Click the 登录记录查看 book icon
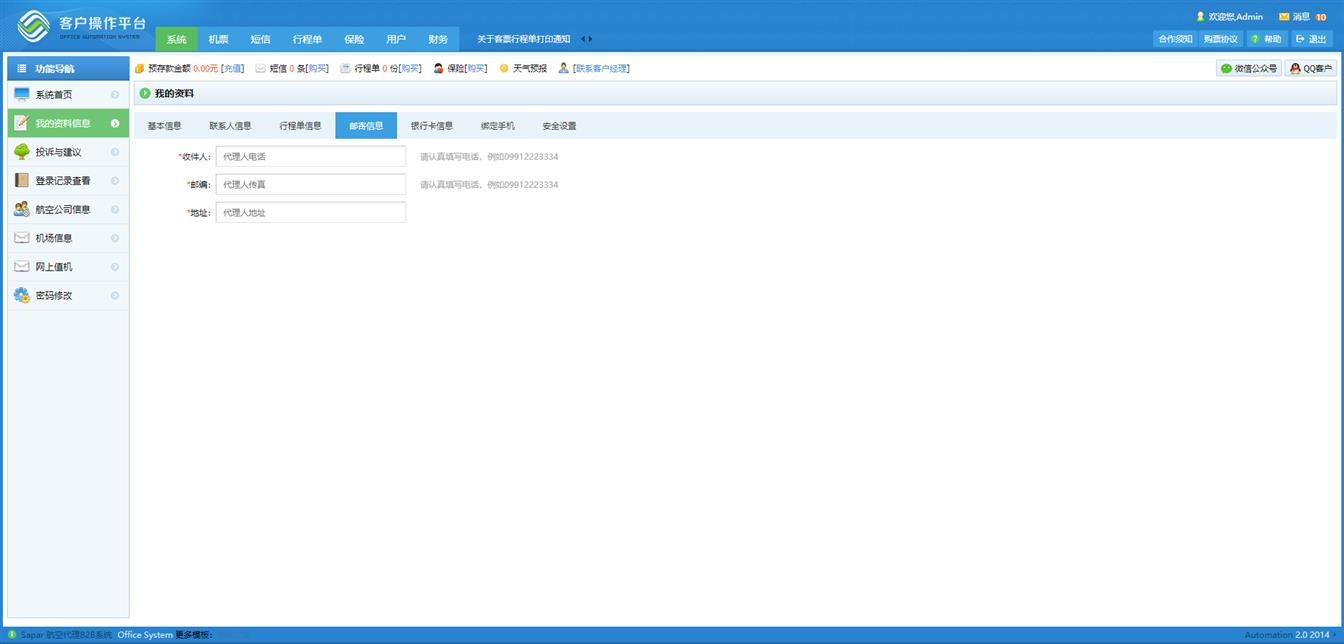The image size is (1344, 644). [22, 181]
